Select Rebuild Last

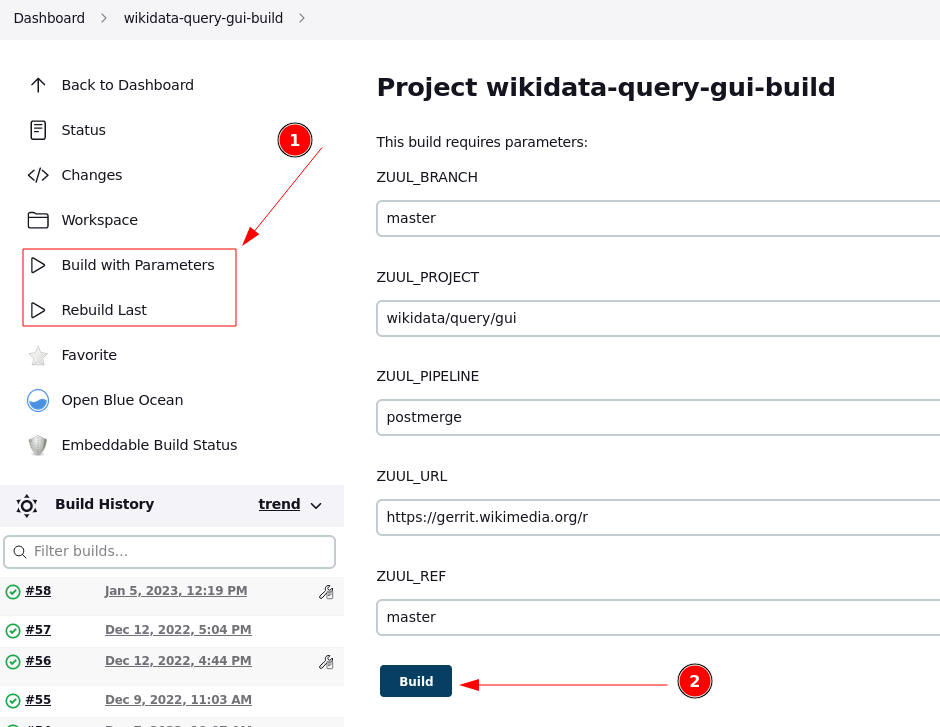pos(104,310)
